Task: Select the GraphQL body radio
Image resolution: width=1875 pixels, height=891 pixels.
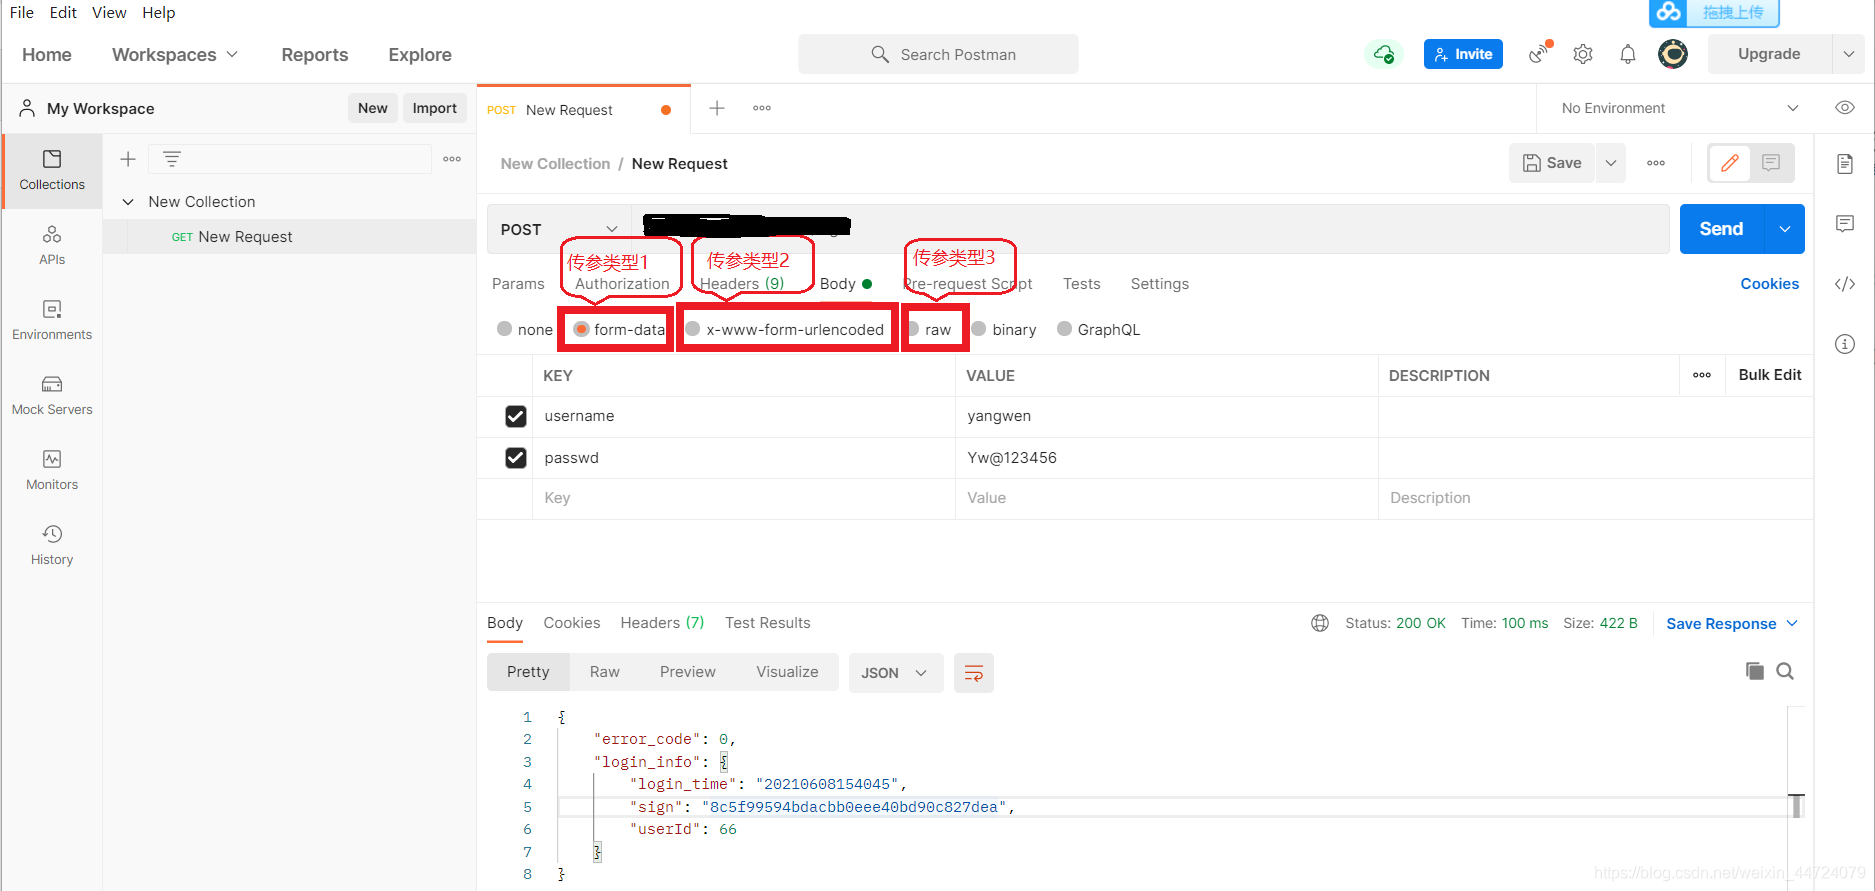Action: [x=1065, y=329]
